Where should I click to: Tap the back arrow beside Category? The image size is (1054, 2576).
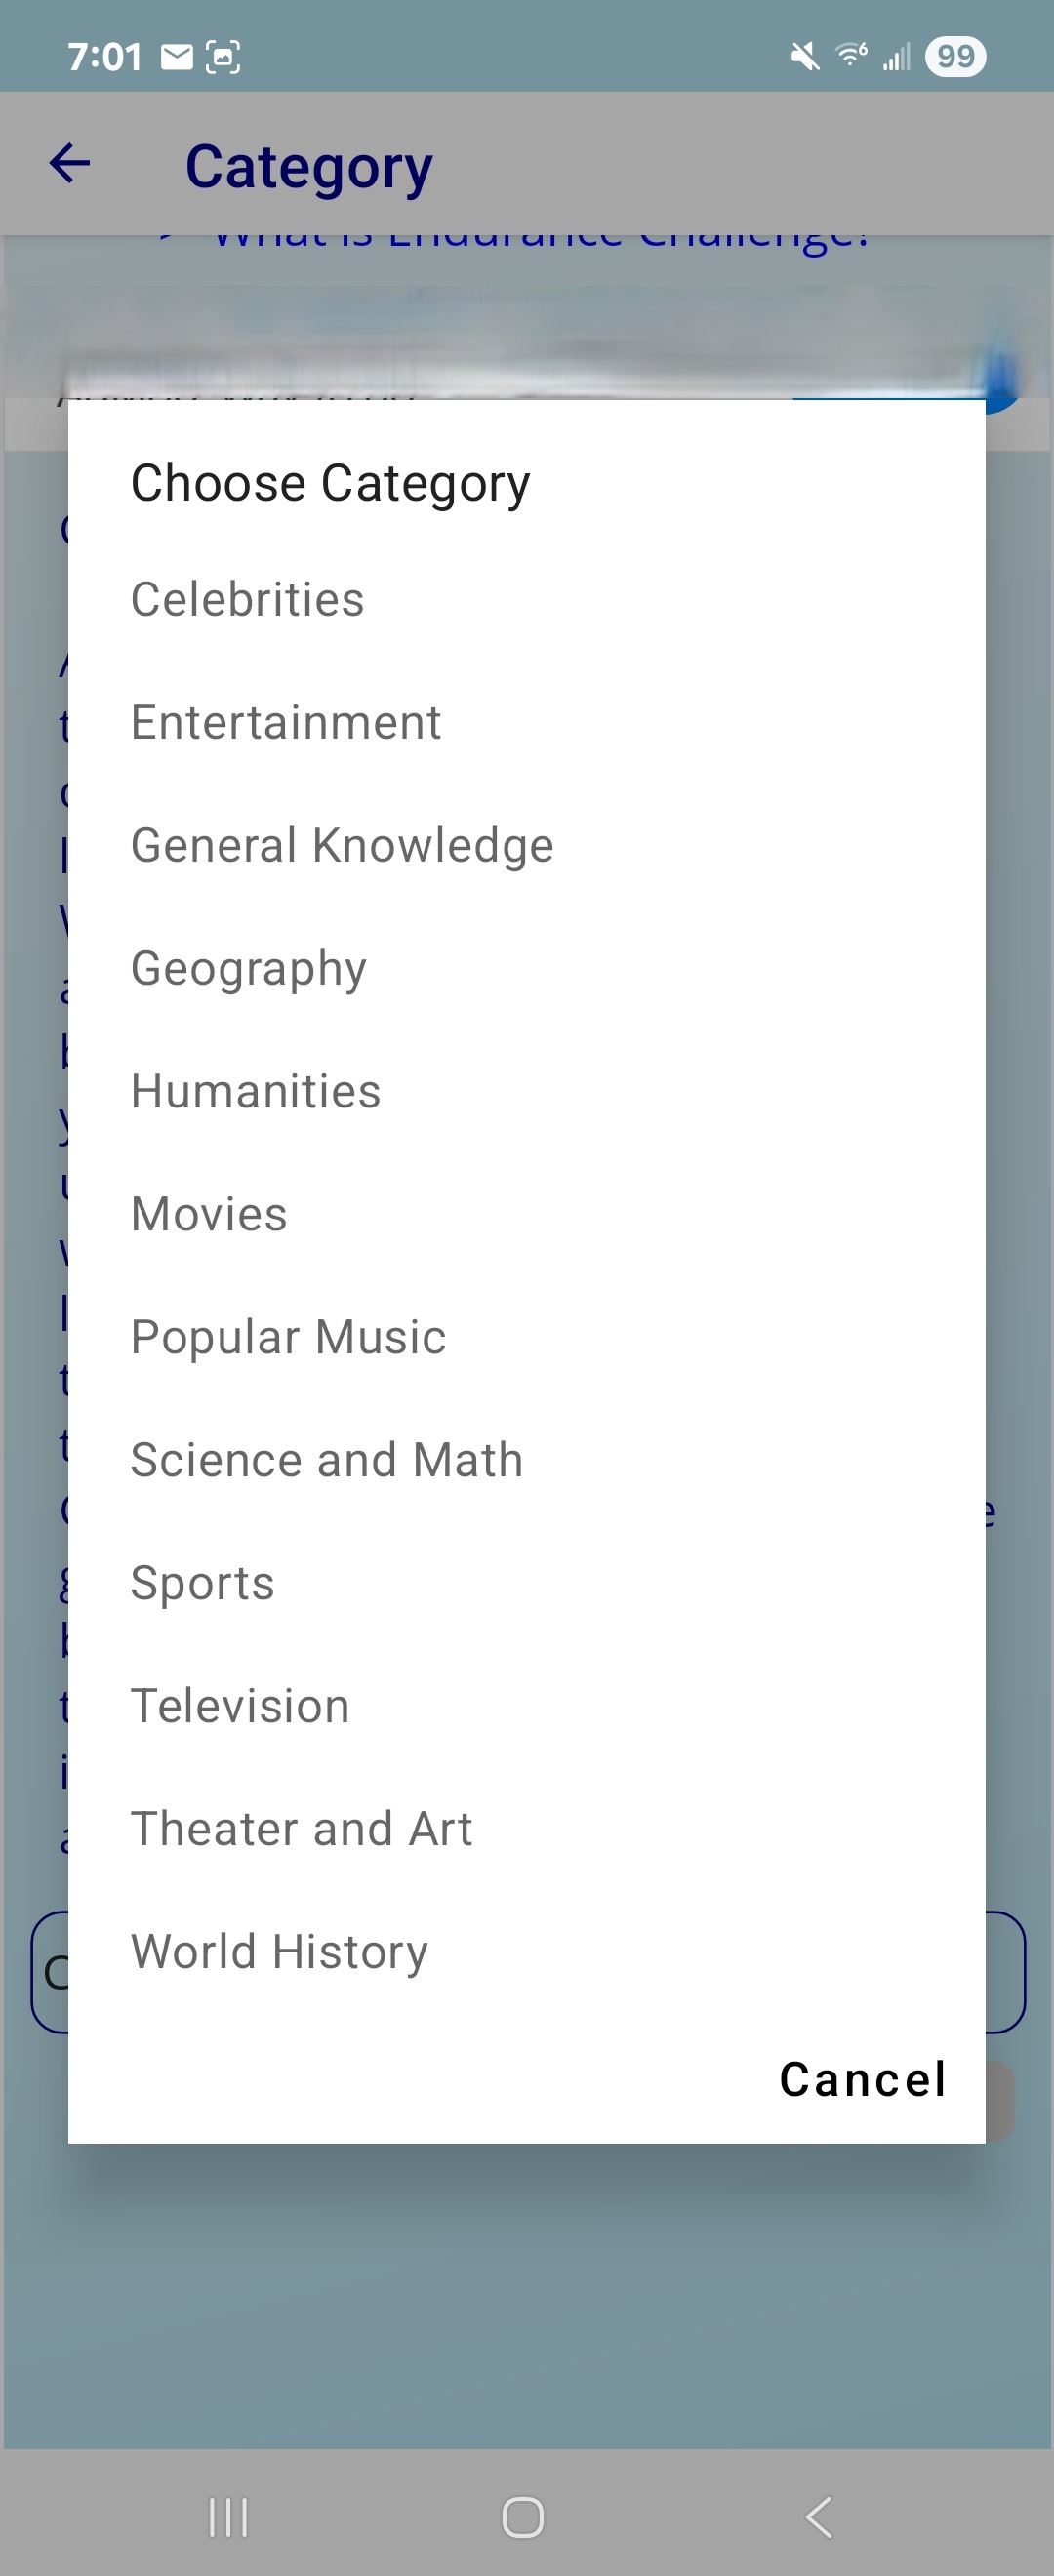pyautogui.click(x=70, y=163)
